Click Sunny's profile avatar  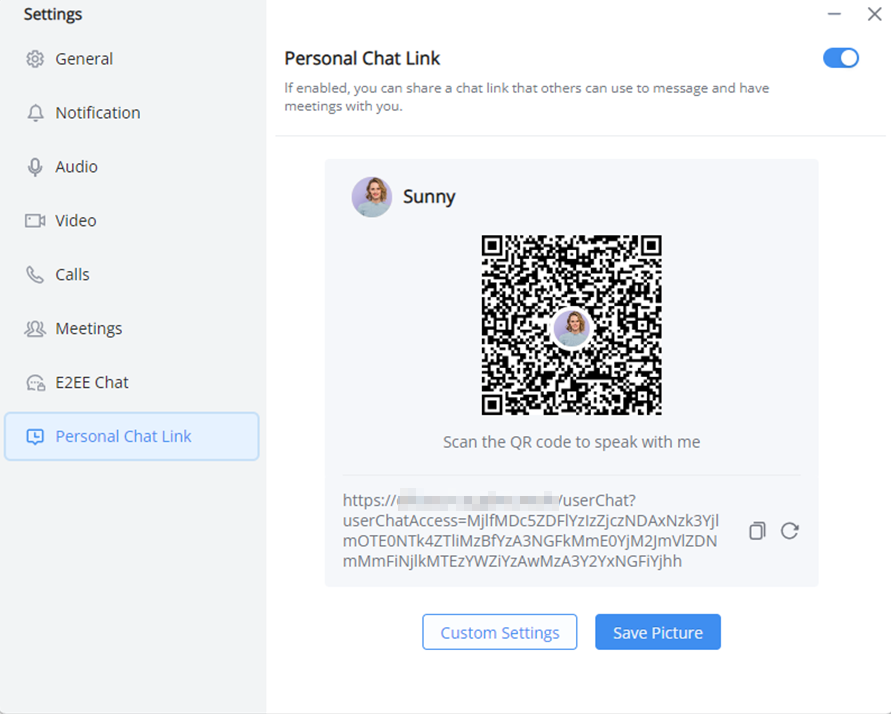point(372,197)
